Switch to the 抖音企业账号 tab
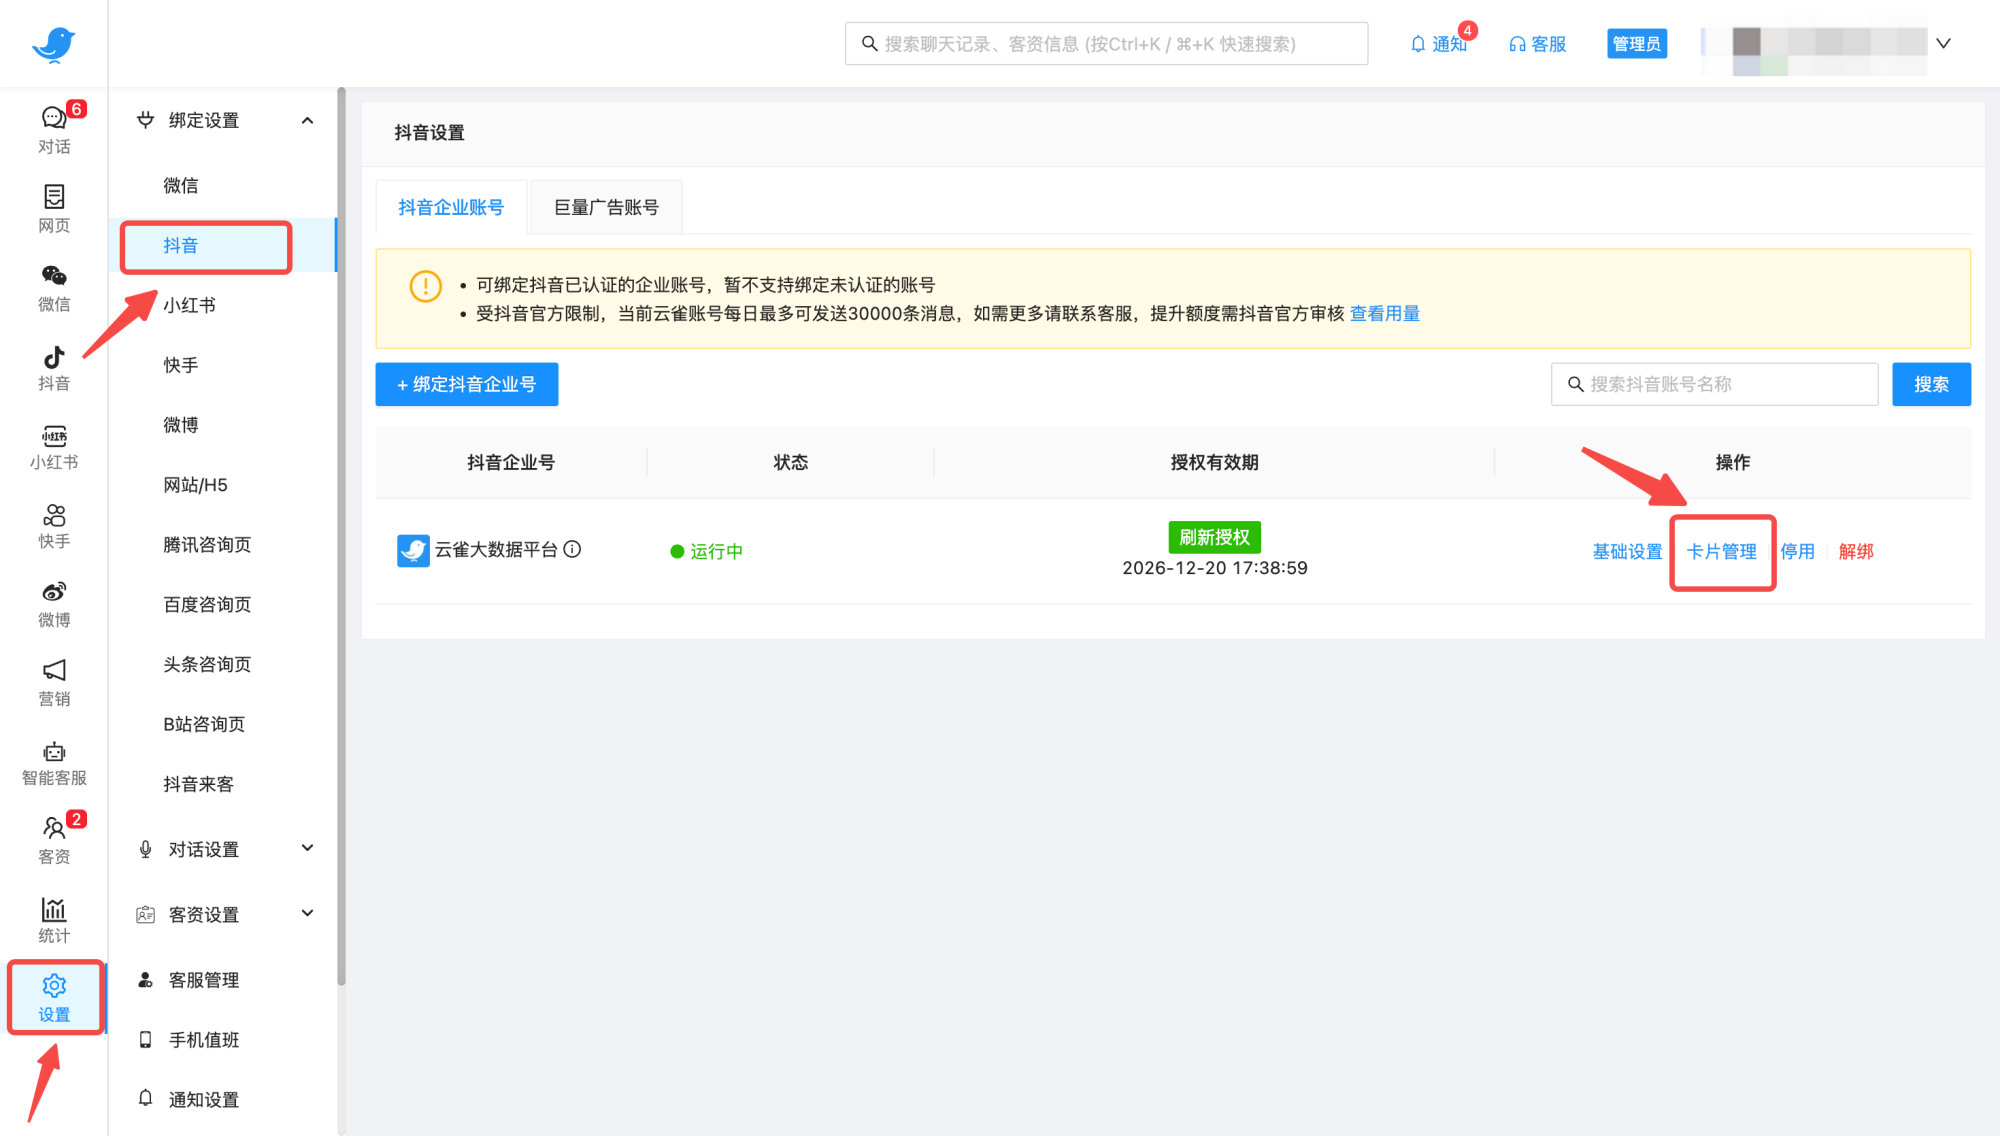 pyautogui.click(x=451, y=207)
